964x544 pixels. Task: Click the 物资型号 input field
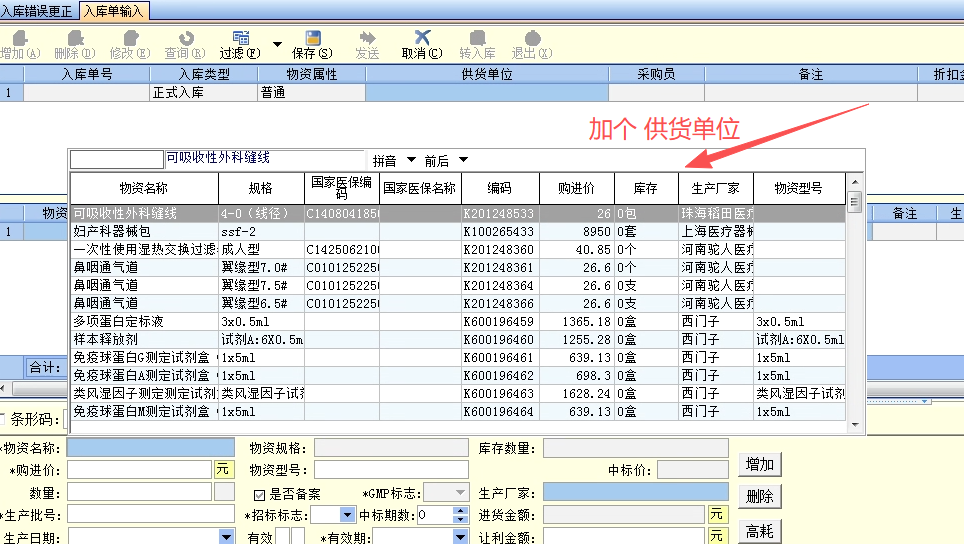[391, 470]
